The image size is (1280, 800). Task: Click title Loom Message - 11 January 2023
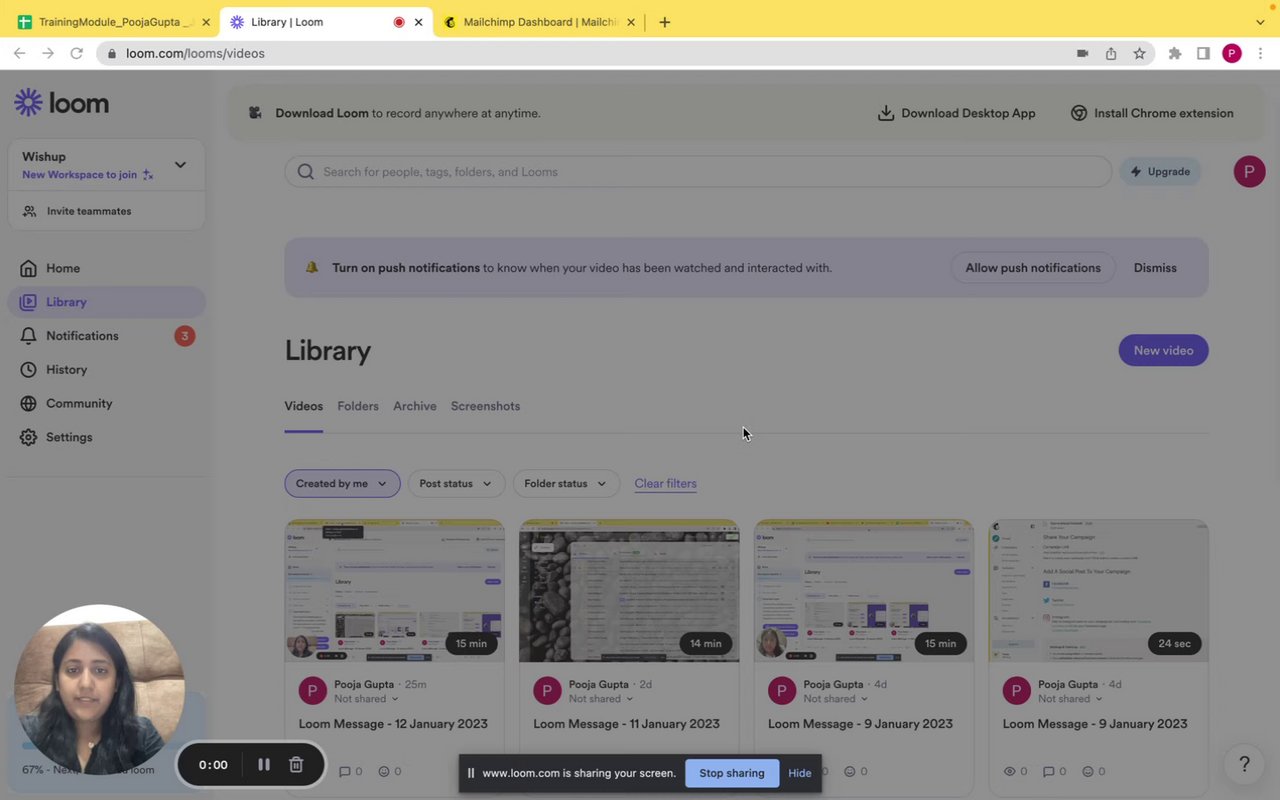pyautogui.click(x=626, y=724)
